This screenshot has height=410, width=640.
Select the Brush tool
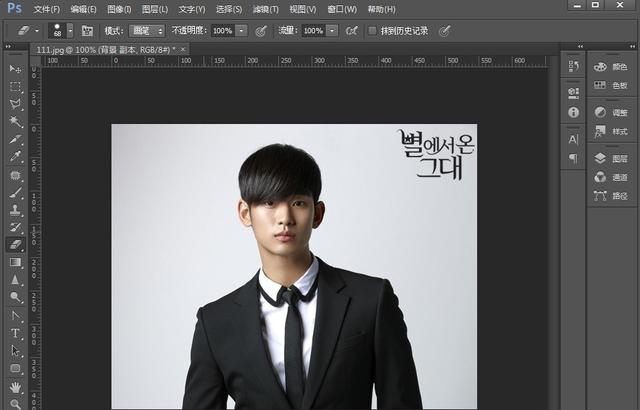pyautogui.click(x=15, y=193)
